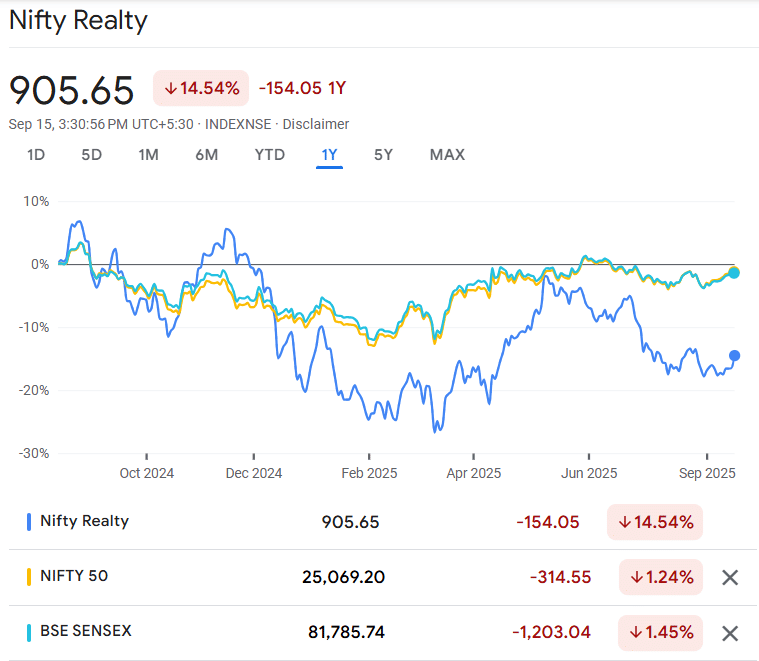Choose the 1Y range tab

[x=329, y=155]
